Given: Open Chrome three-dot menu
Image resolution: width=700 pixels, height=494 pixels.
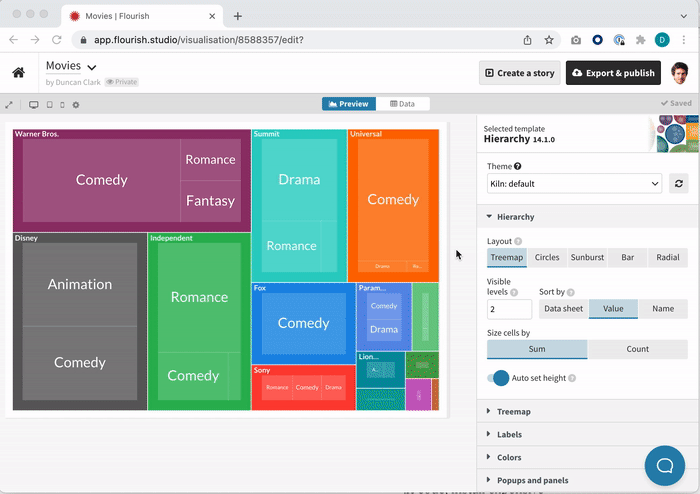Looking at the screenshot, I should click(683, 40).
